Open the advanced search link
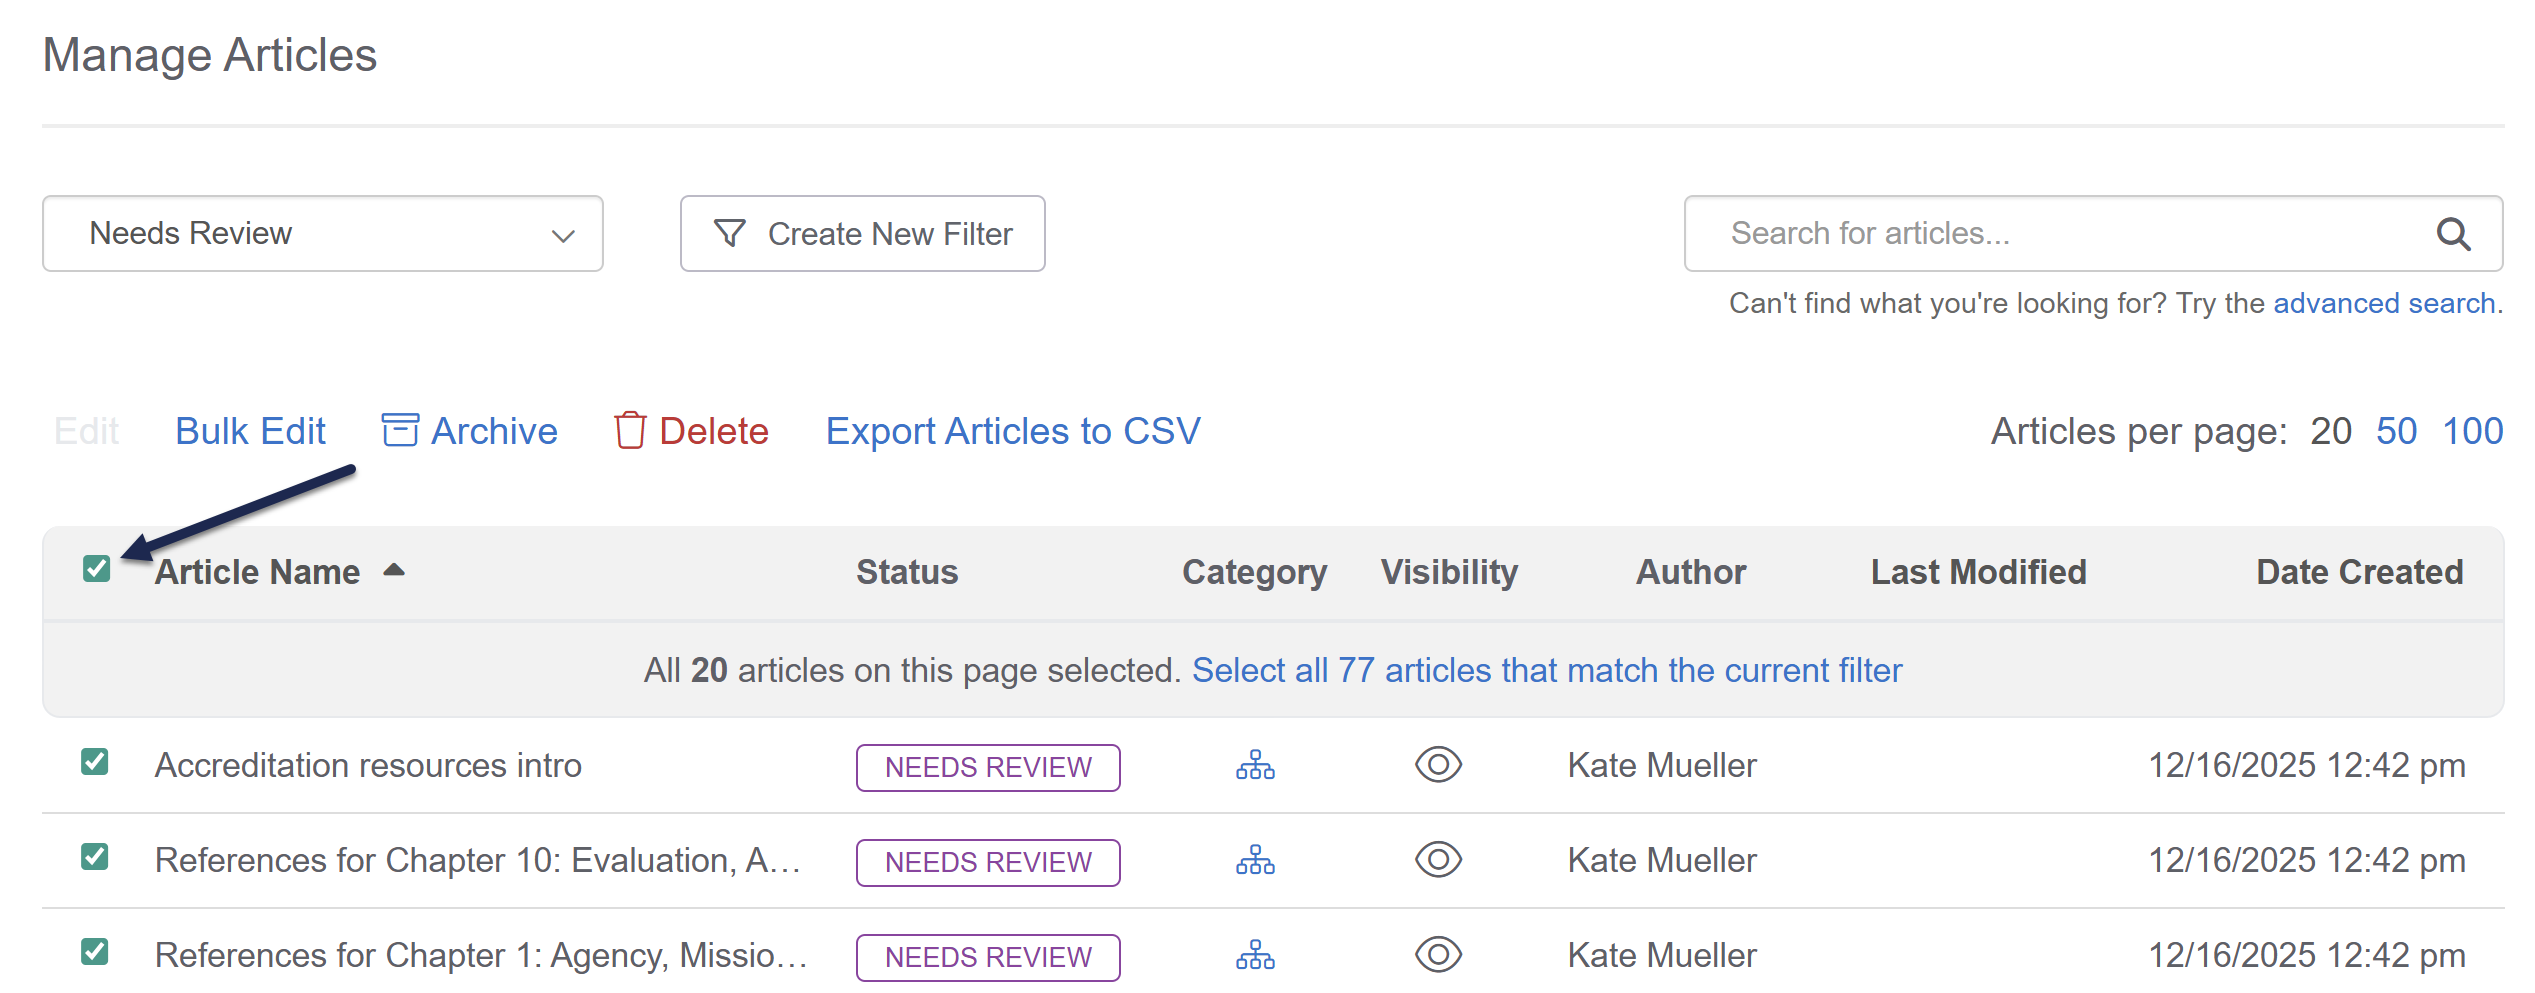2535x993 pixels. click(2384, 303)
